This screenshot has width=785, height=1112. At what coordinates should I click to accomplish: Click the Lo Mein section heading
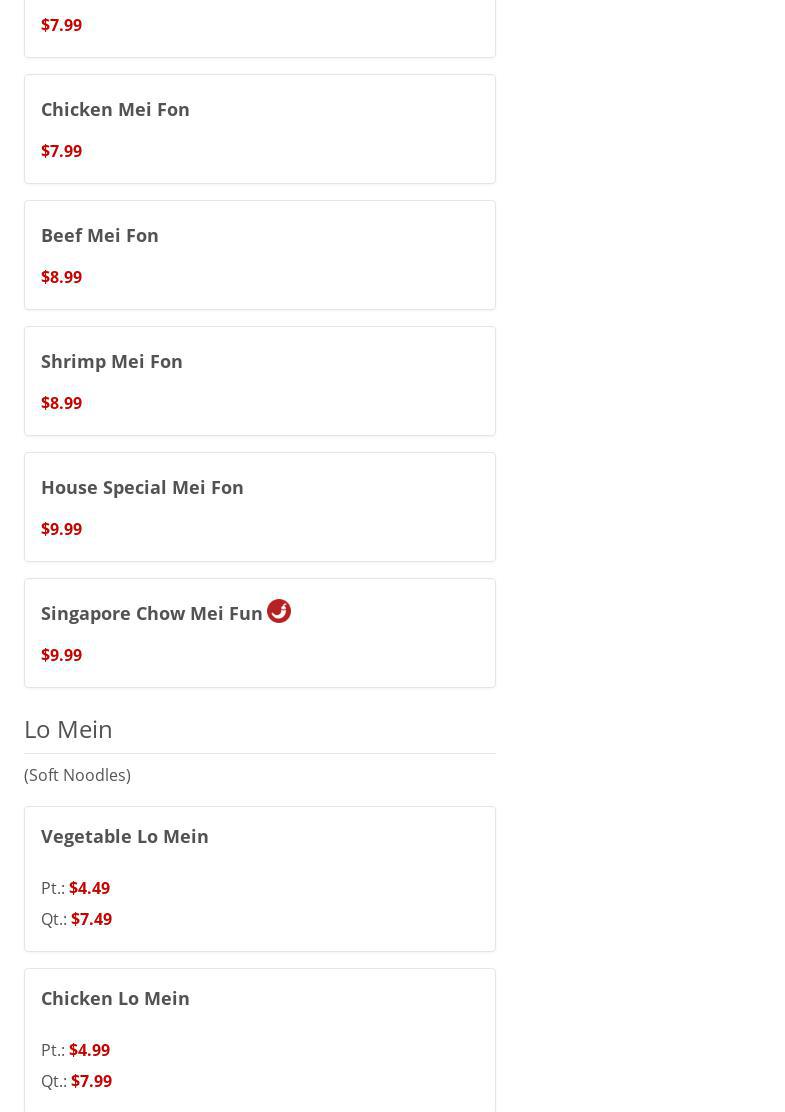[x=68, y=729]
